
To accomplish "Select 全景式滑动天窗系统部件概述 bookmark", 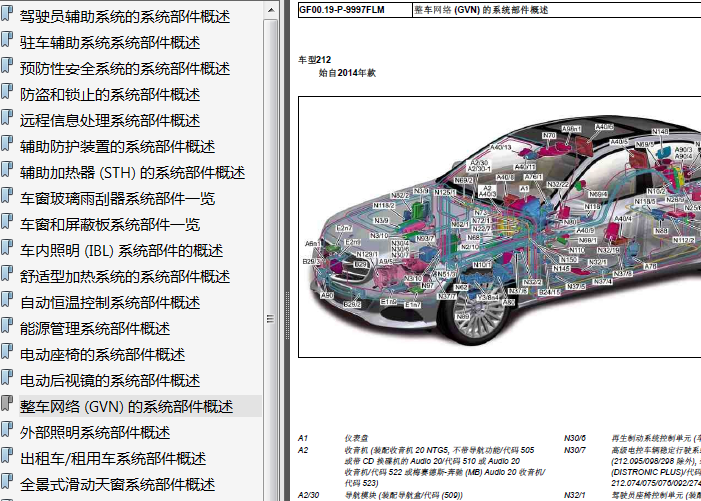I will pyautogui.click(x=118, y=484).
